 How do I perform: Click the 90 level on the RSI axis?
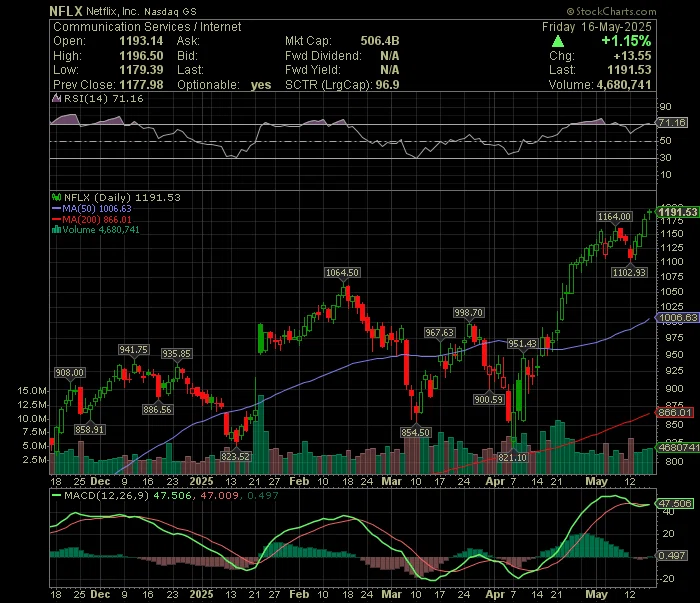665,107
